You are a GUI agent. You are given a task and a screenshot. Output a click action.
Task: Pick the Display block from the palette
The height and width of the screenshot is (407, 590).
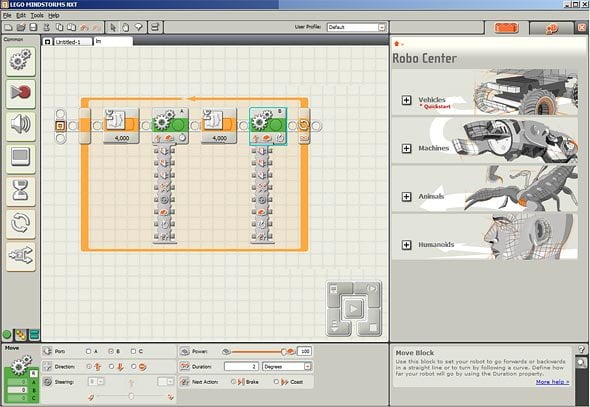point(21,158)
